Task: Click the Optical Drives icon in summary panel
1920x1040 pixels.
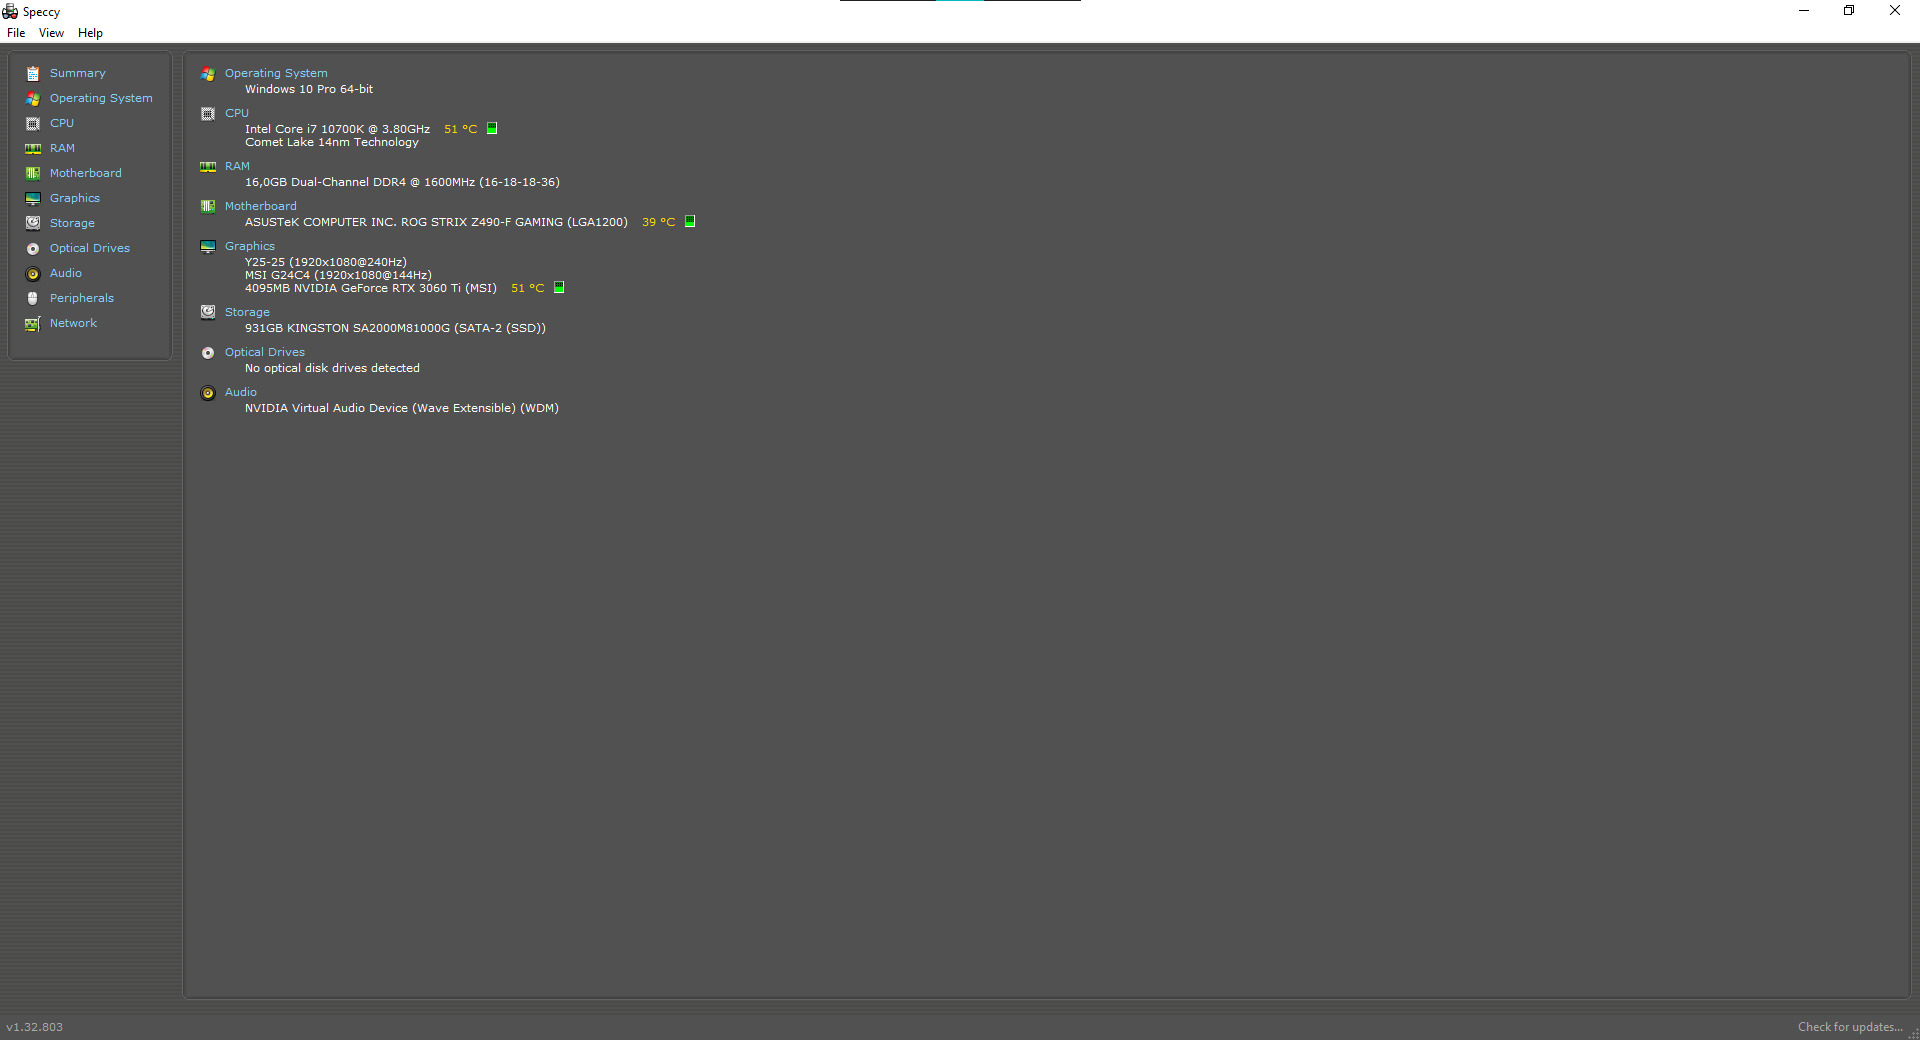Action: pyautogui.click(x=208, y=352)
